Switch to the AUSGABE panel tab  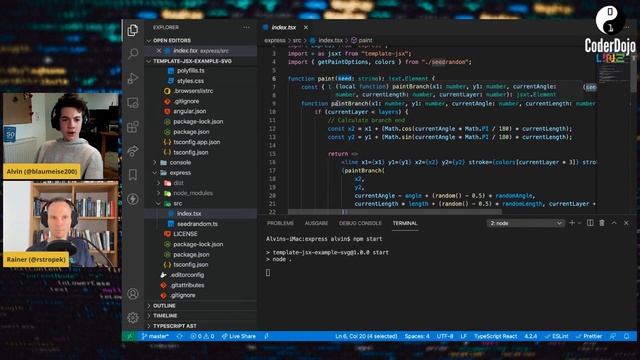coord(316,223)
